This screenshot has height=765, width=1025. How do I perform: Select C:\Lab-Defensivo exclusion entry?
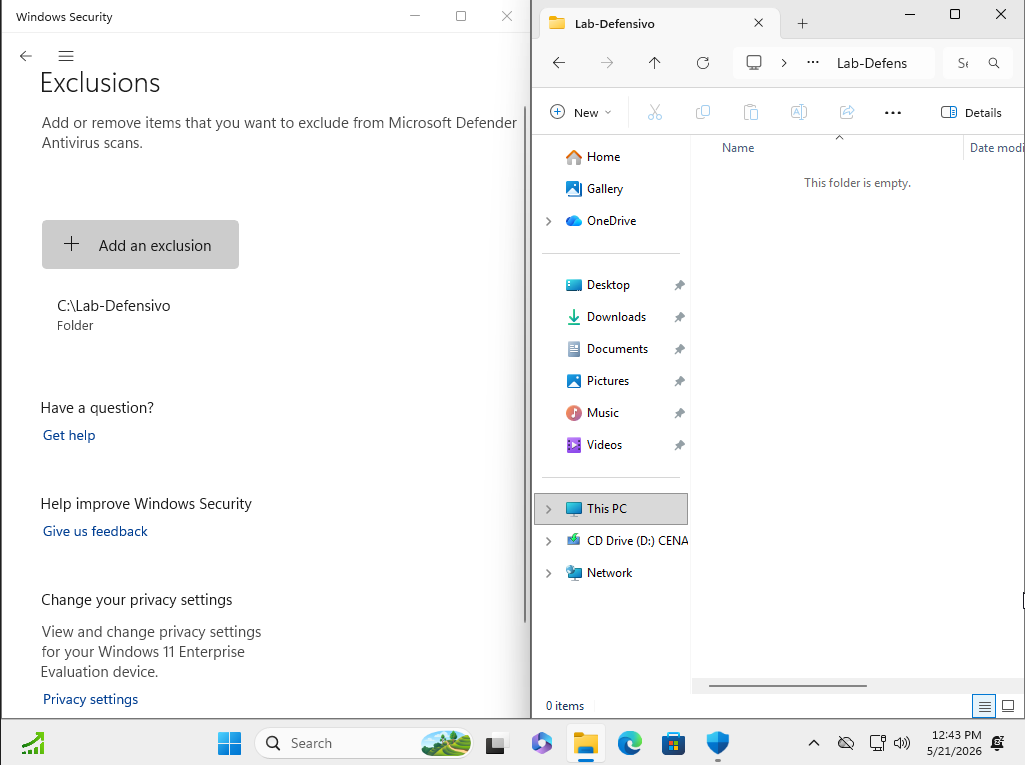tap(114, 314)
